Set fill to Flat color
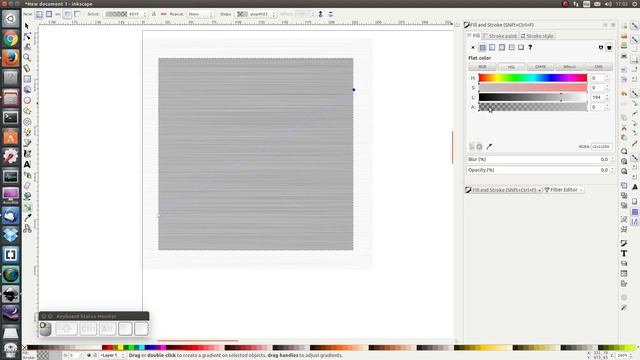The height and width of the screenshot is (360, 640). (x=482, y=47)
